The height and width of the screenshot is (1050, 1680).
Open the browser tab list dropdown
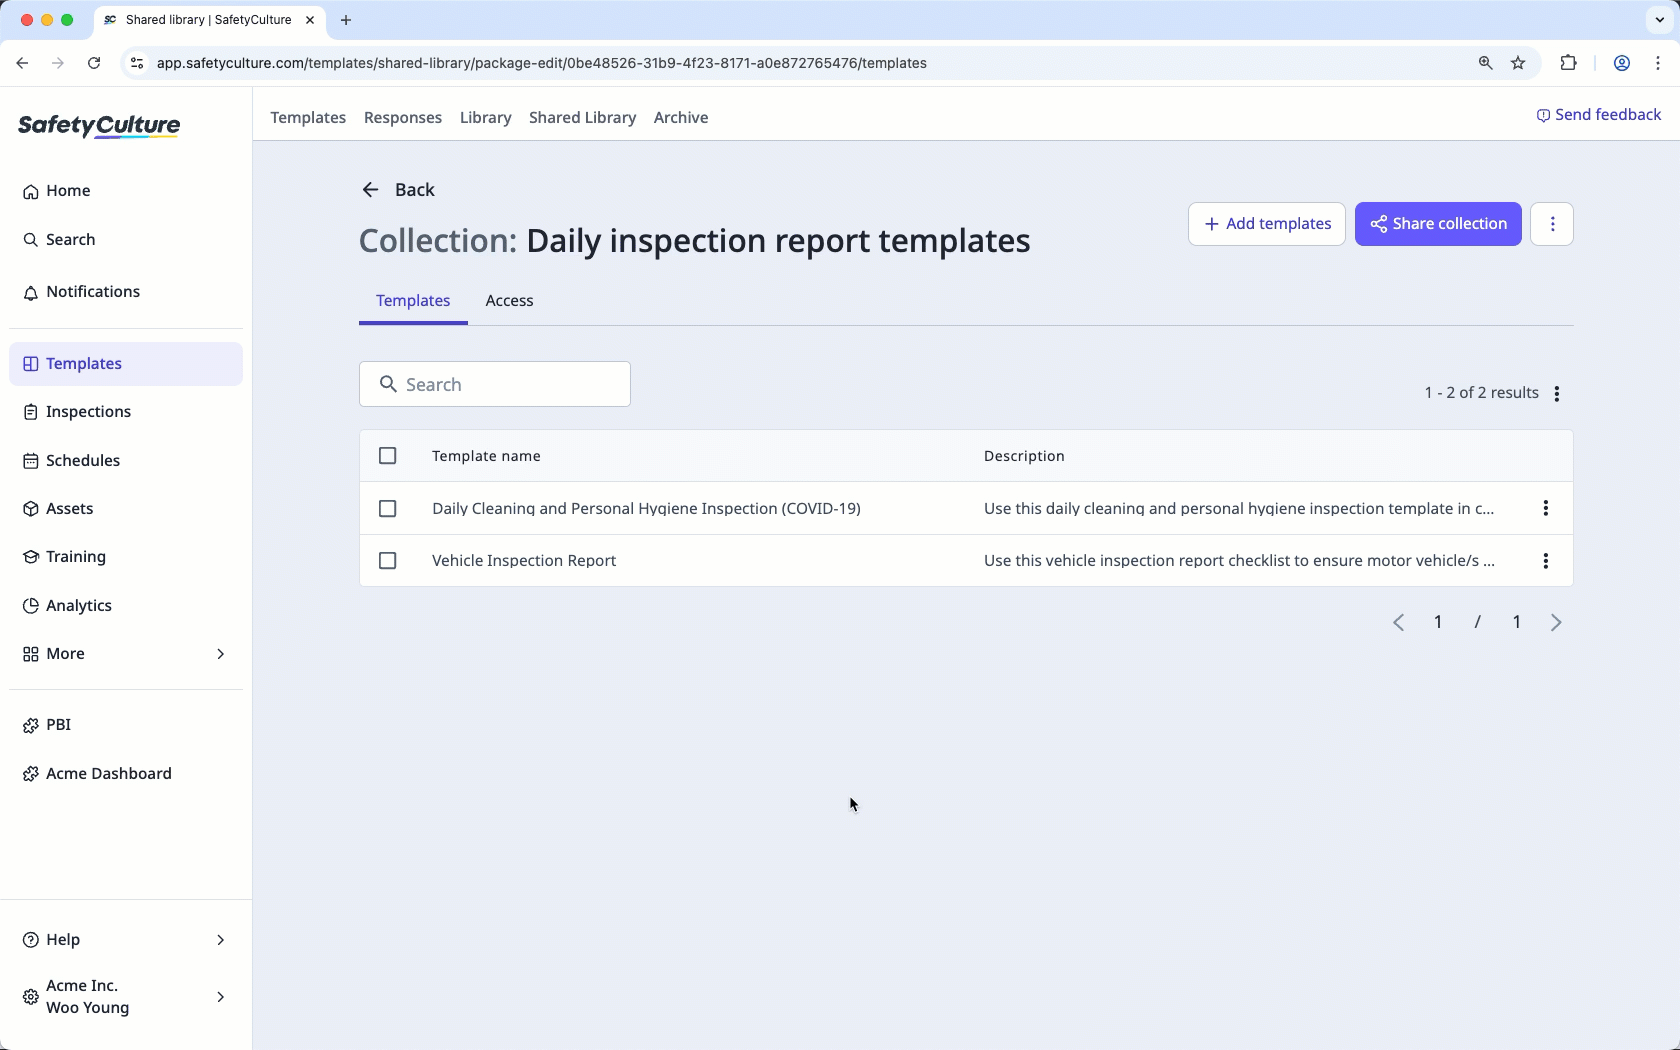coord(1659,20)
